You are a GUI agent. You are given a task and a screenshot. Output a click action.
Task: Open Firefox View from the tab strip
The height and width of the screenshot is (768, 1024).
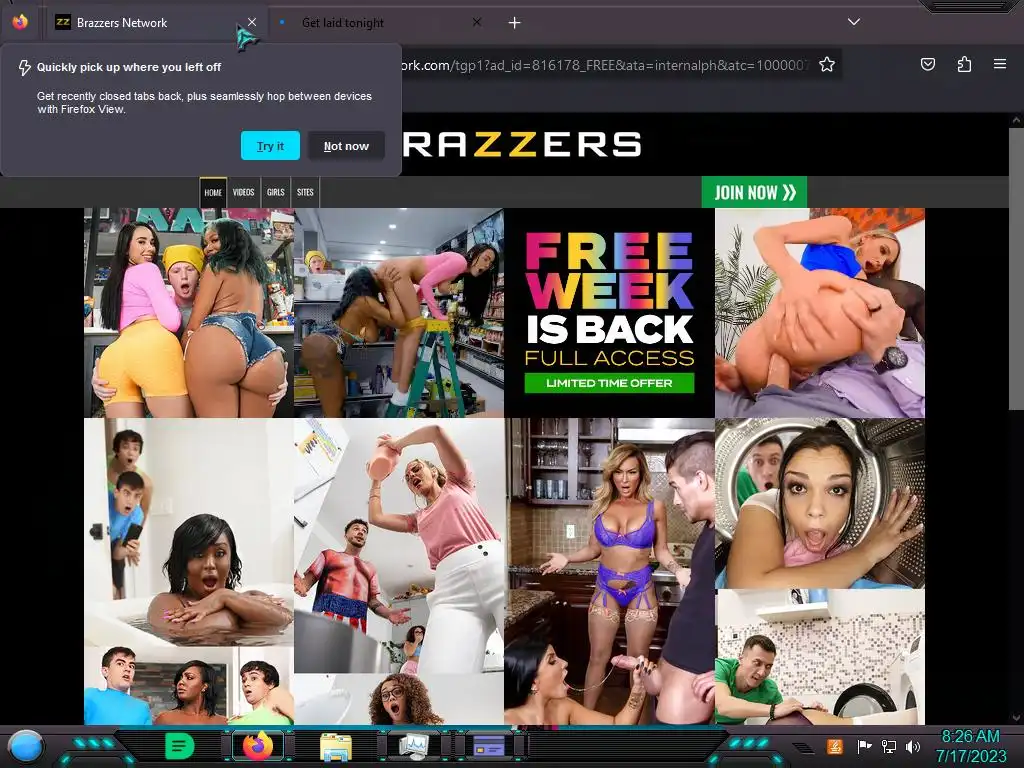click(20, 22)
